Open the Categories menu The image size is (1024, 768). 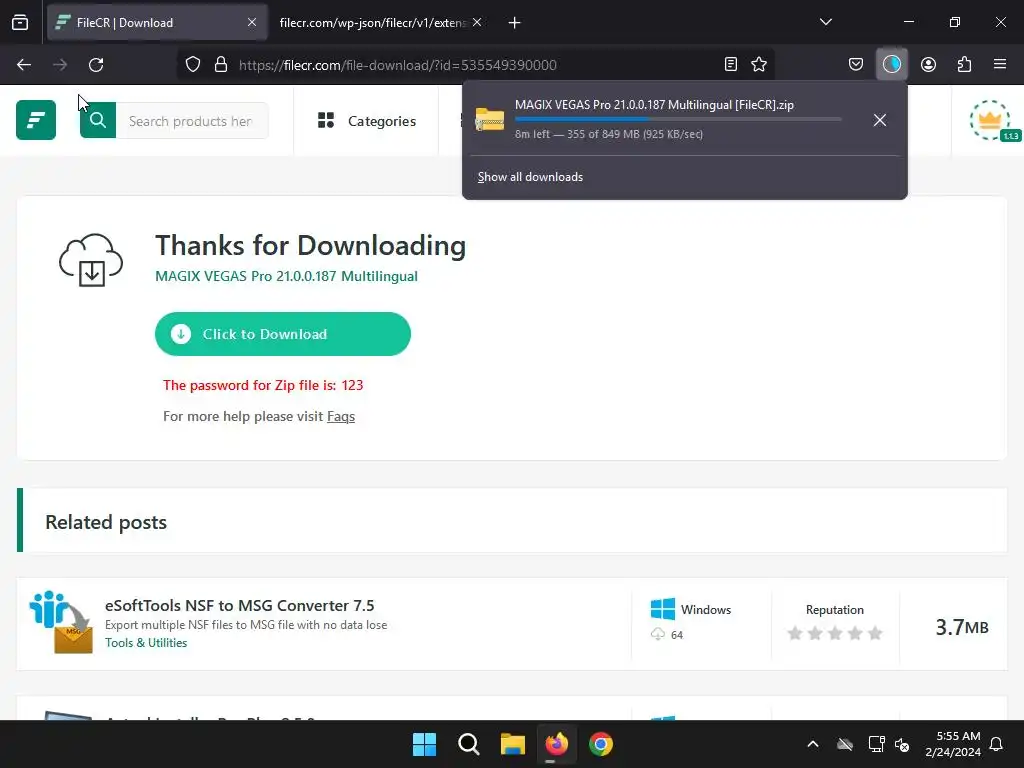click(367, 121)
